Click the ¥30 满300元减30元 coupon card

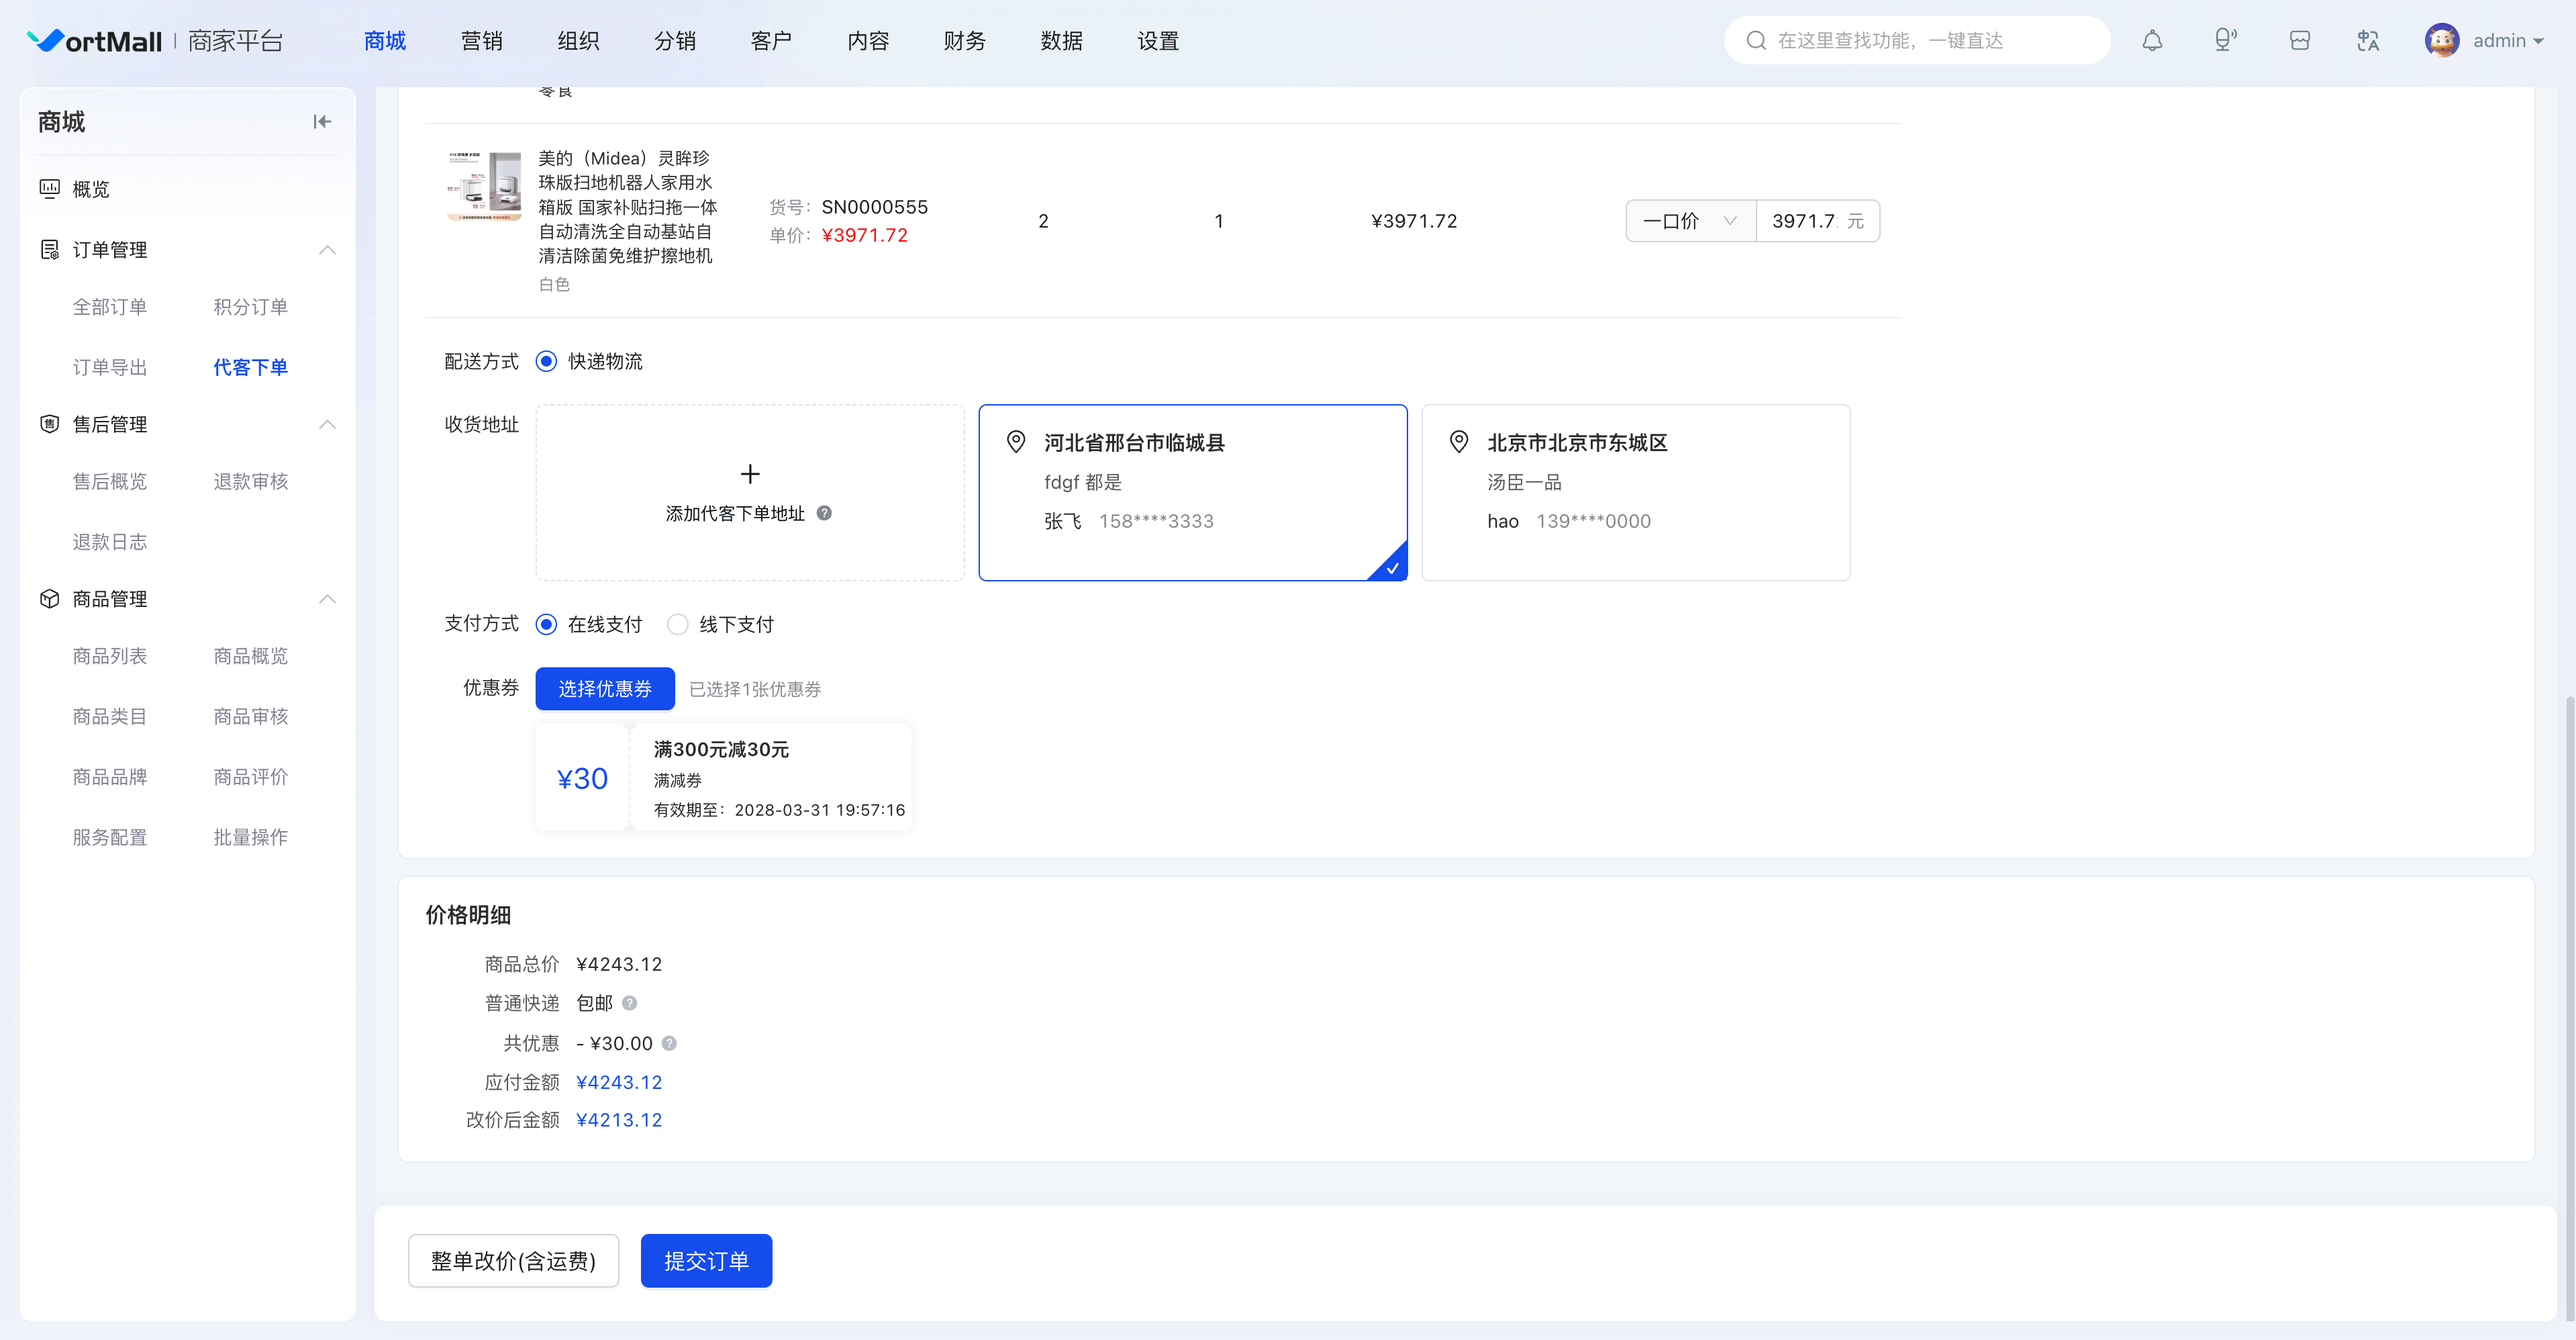pyautogui.click(x=724, y=778)
